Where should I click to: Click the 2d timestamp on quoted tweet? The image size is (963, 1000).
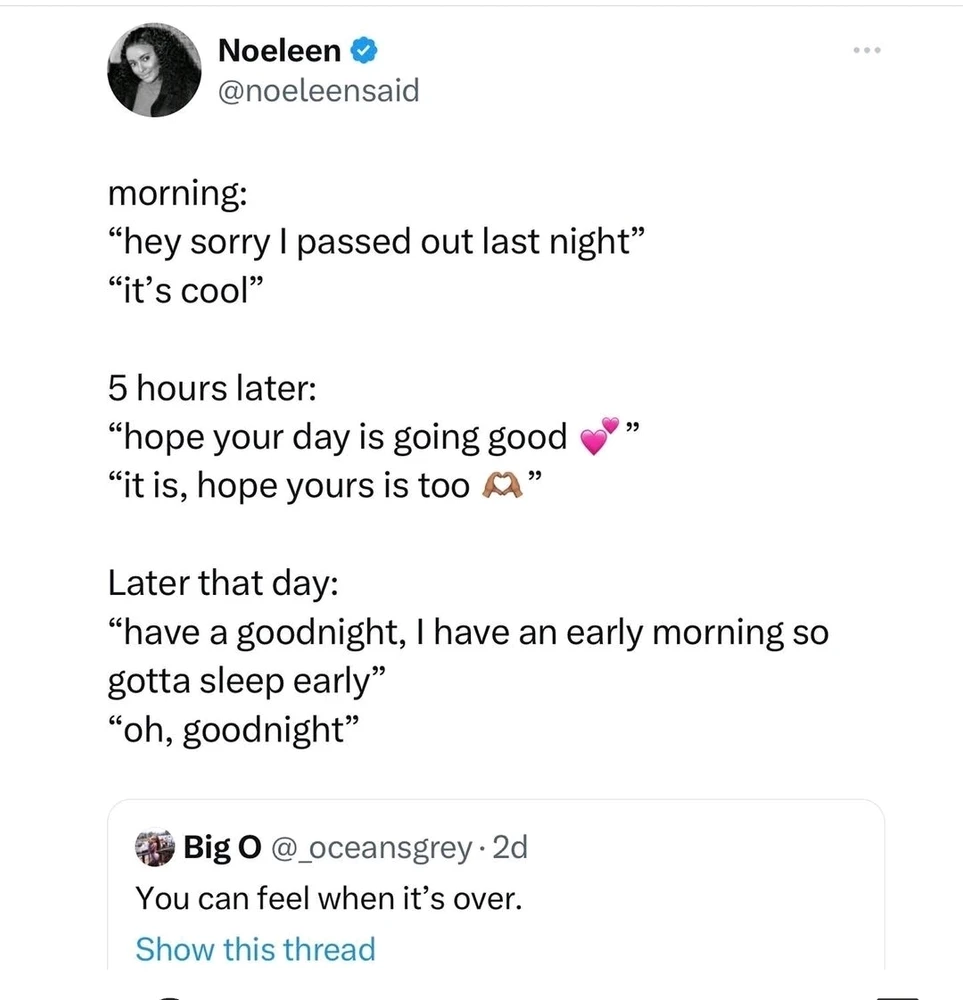point(510,848)
